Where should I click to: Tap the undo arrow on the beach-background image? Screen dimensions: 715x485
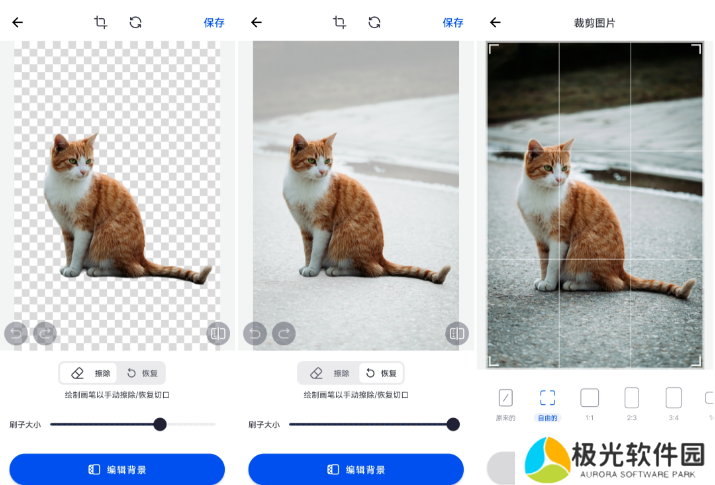[255, 333]
